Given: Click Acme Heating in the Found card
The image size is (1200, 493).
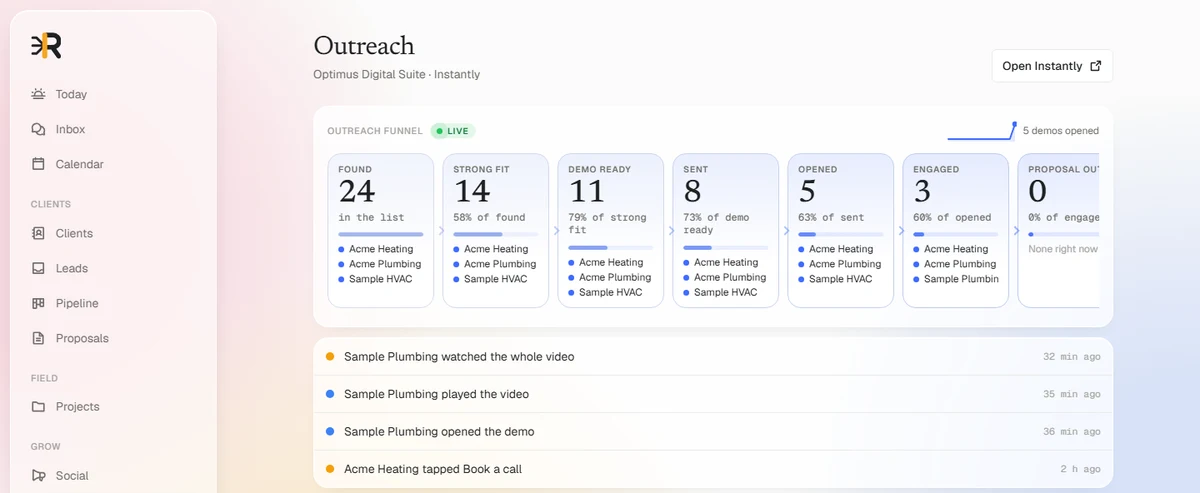Looking at the screenshot, I should (381, 249).
